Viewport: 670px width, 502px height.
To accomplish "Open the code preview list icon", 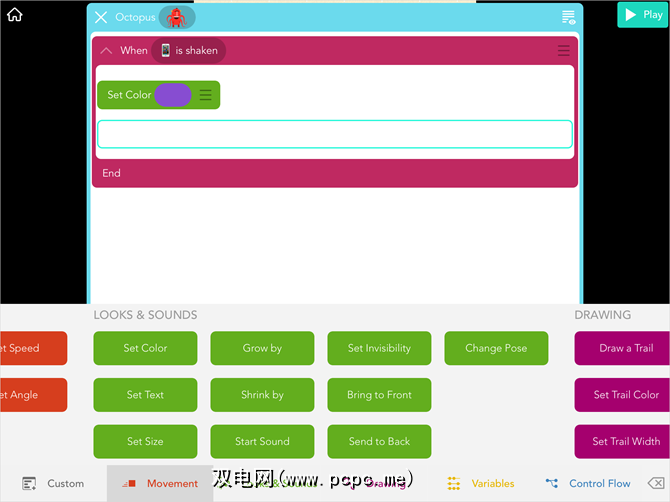I will (568, 18).
